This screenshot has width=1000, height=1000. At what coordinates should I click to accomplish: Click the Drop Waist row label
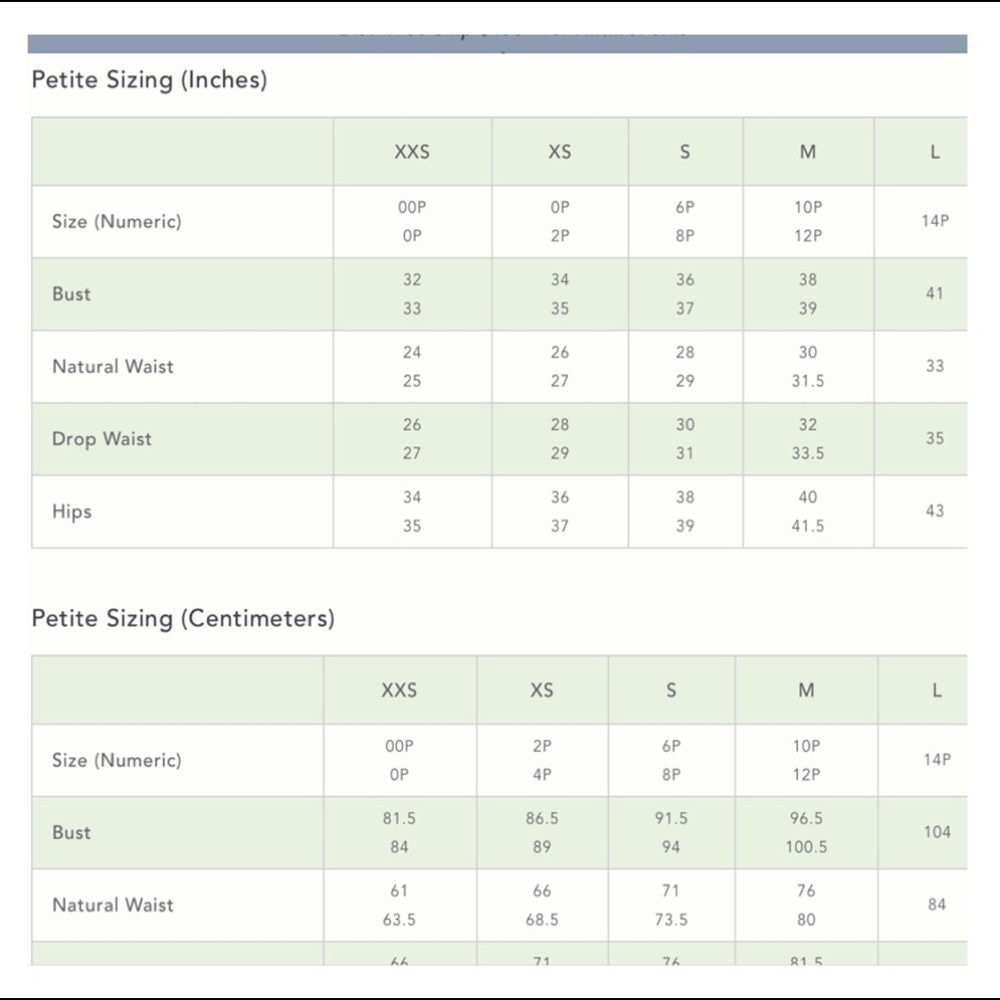(x=102, y=439)
